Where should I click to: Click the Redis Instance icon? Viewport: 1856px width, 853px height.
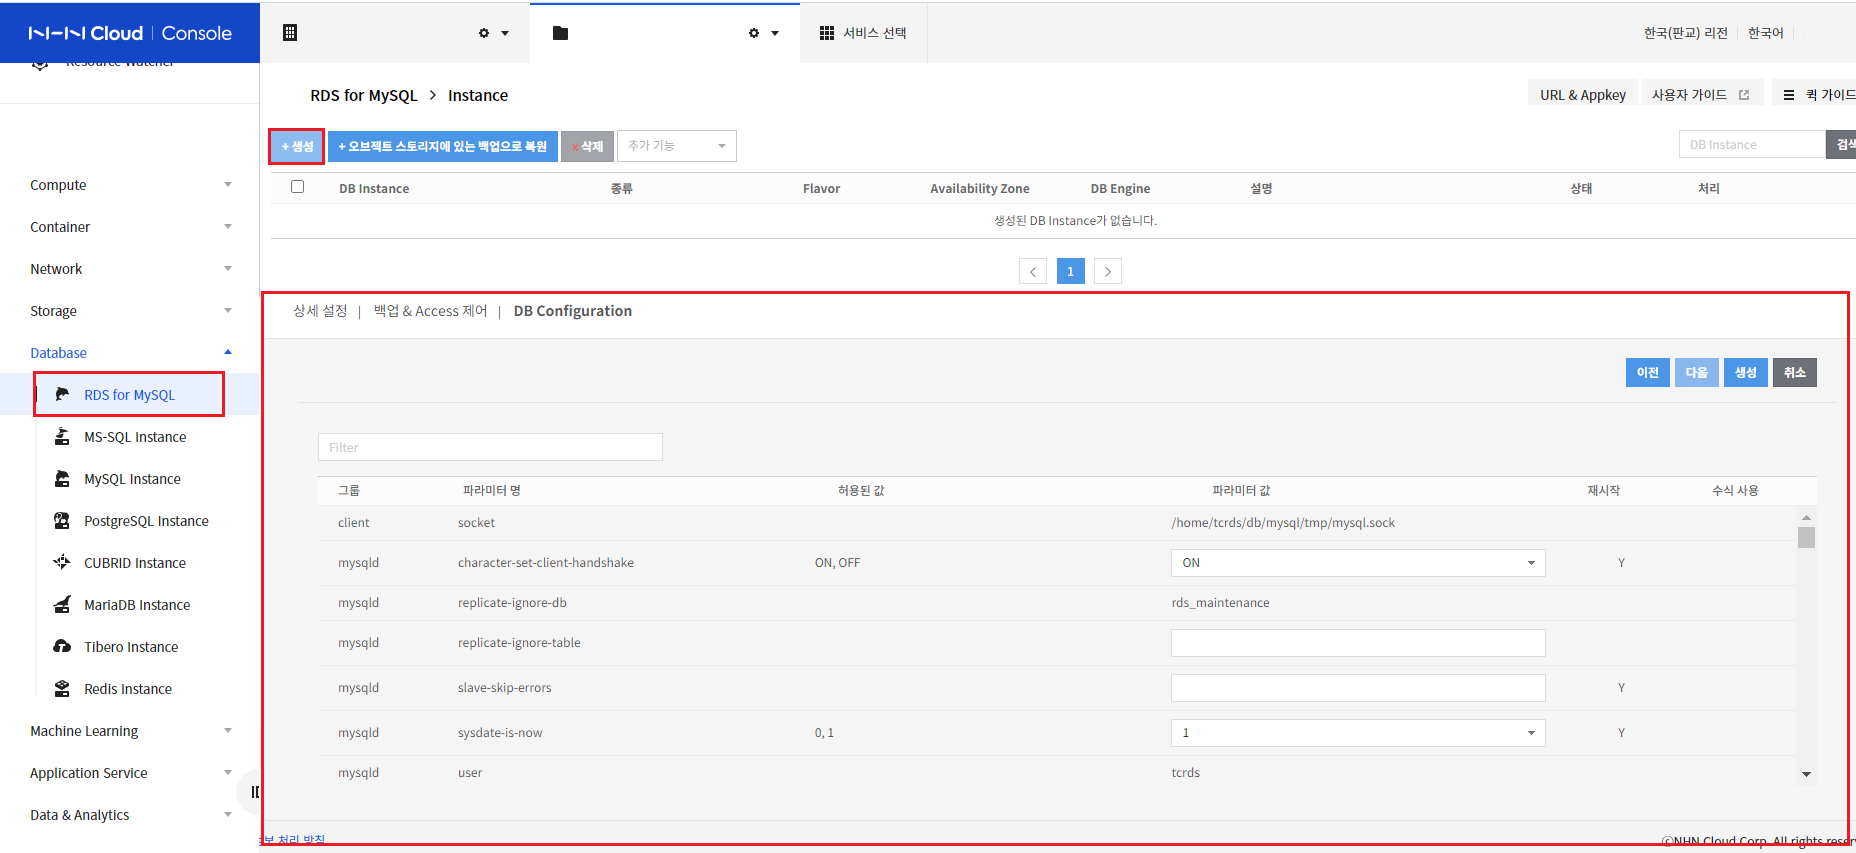62,688
